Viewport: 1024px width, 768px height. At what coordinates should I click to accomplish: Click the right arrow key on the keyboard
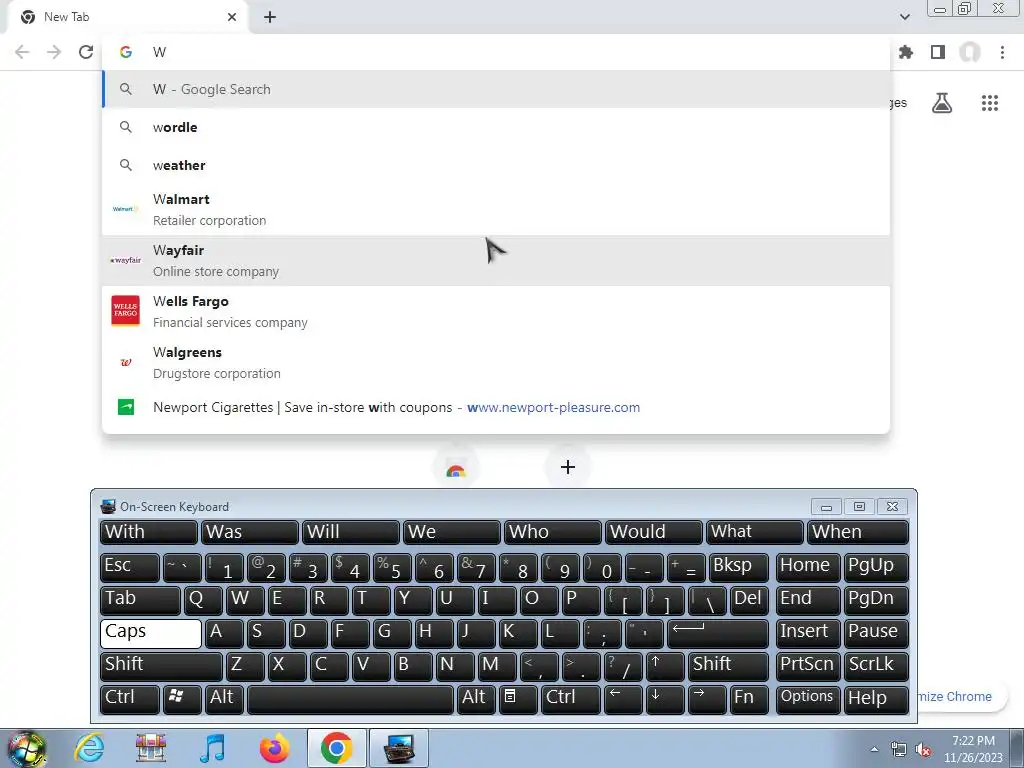click(x=707, y=699)
